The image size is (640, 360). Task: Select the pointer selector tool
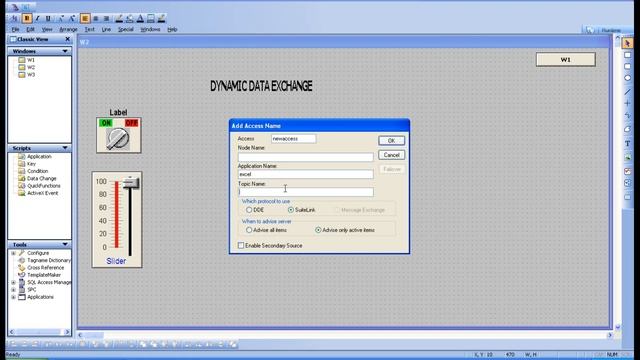(627, 43)
